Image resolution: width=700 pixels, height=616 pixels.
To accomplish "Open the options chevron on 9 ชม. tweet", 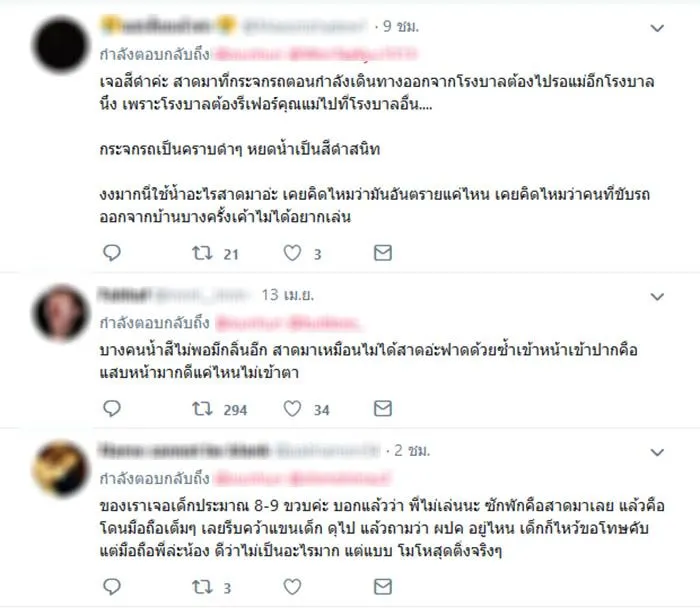I will (x=657, y=29).
